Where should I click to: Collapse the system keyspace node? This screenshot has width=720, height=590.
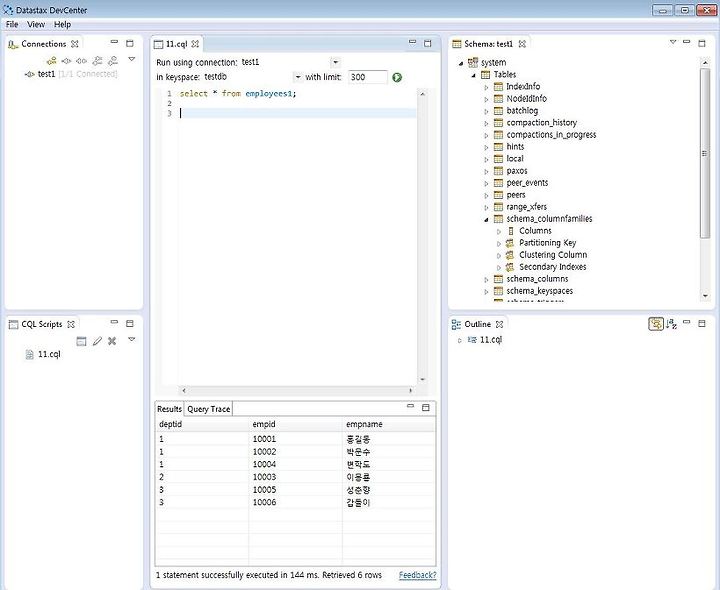click(461, 63)
